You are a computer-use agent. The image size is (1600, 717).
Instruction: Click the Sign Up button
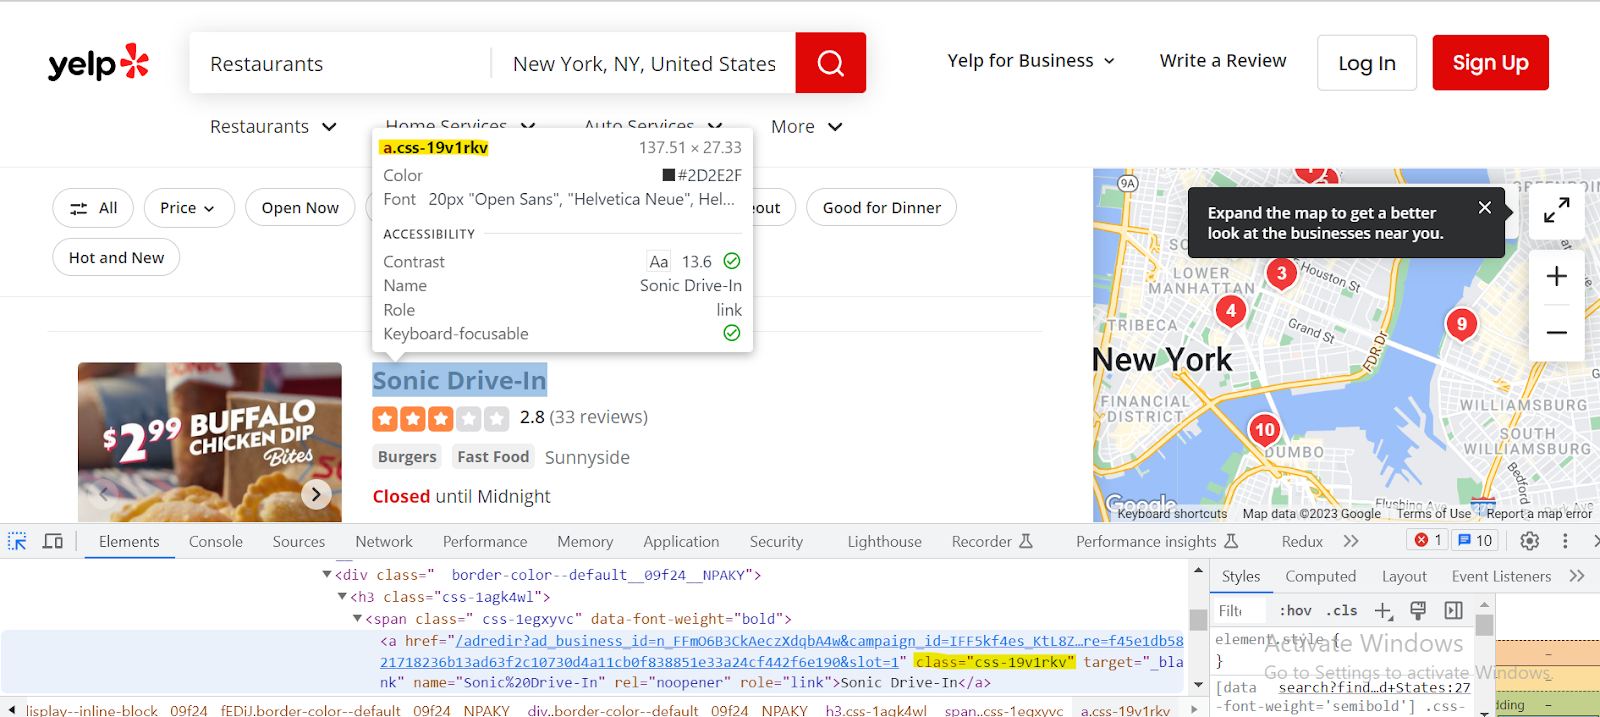[1490, 63]
